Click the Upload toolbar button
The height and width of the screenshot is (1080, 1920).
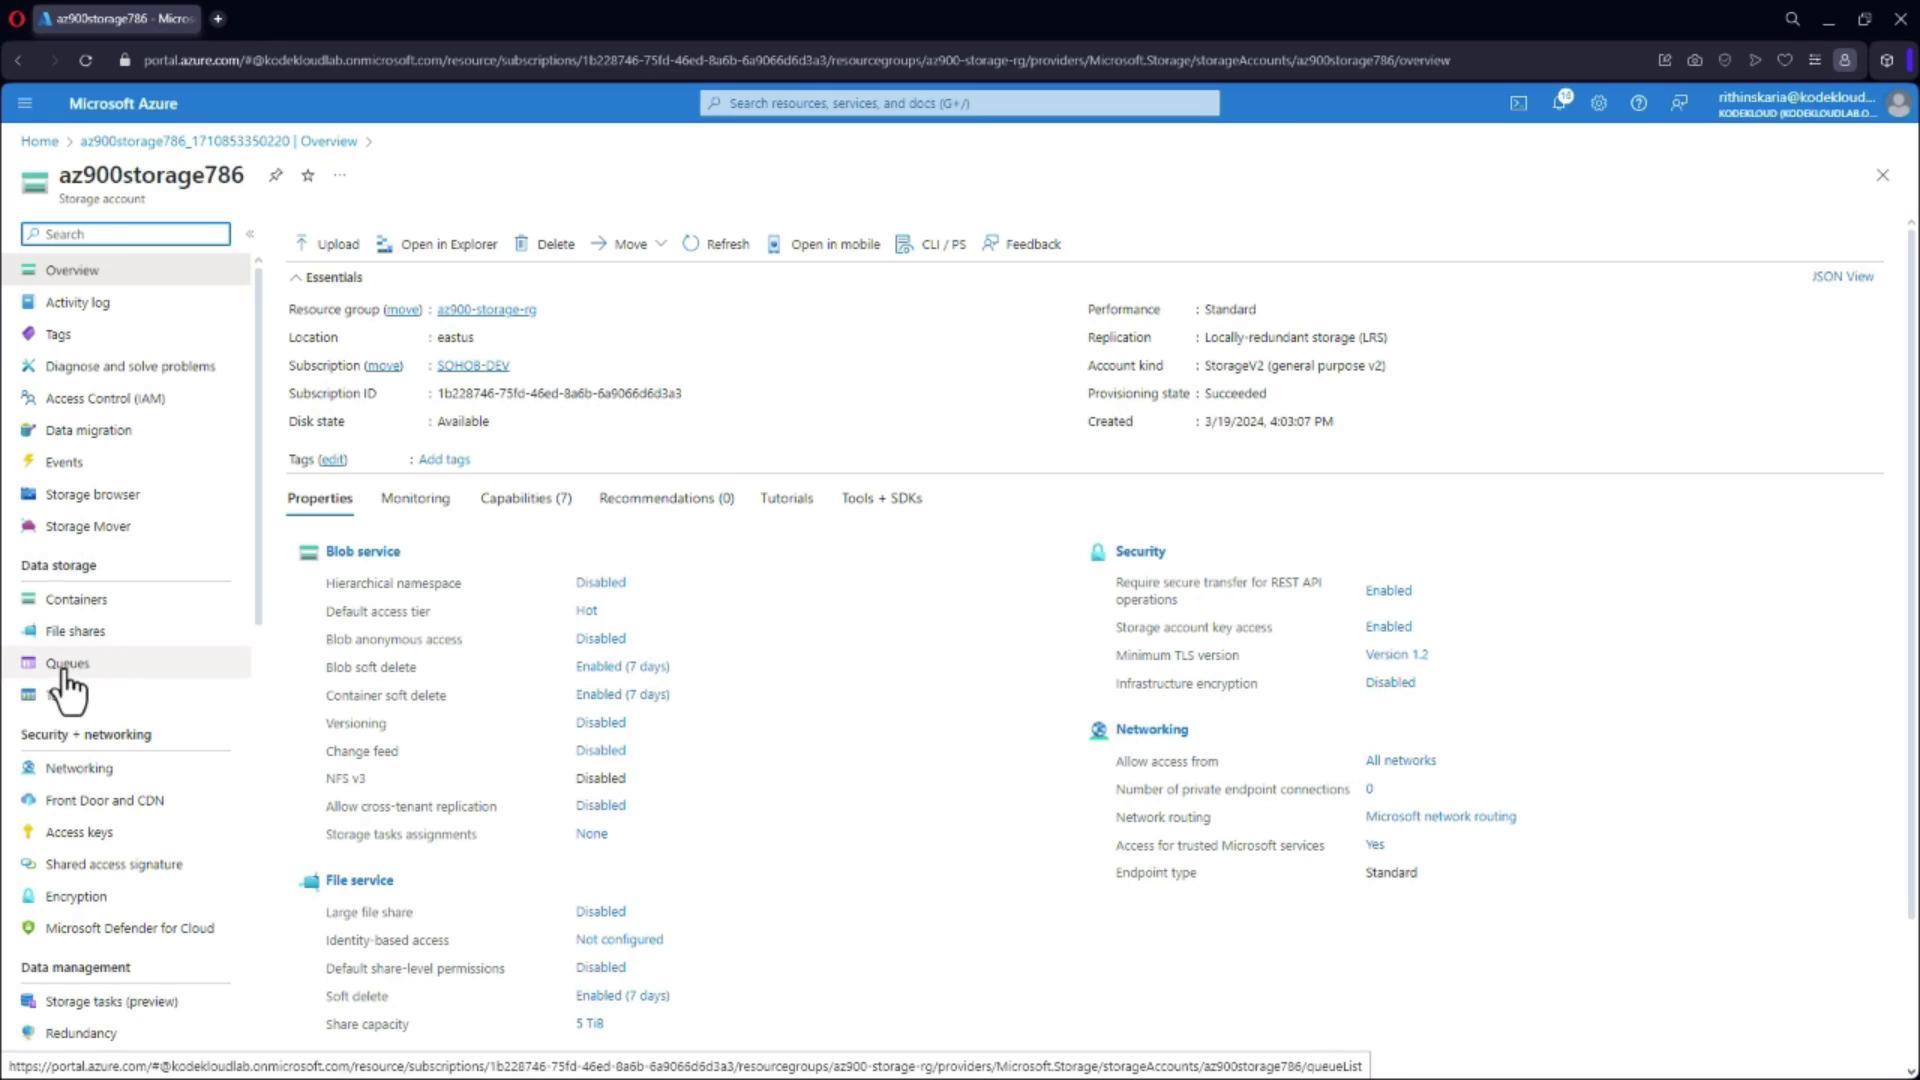pyautogui.click(x=327, y=244)
